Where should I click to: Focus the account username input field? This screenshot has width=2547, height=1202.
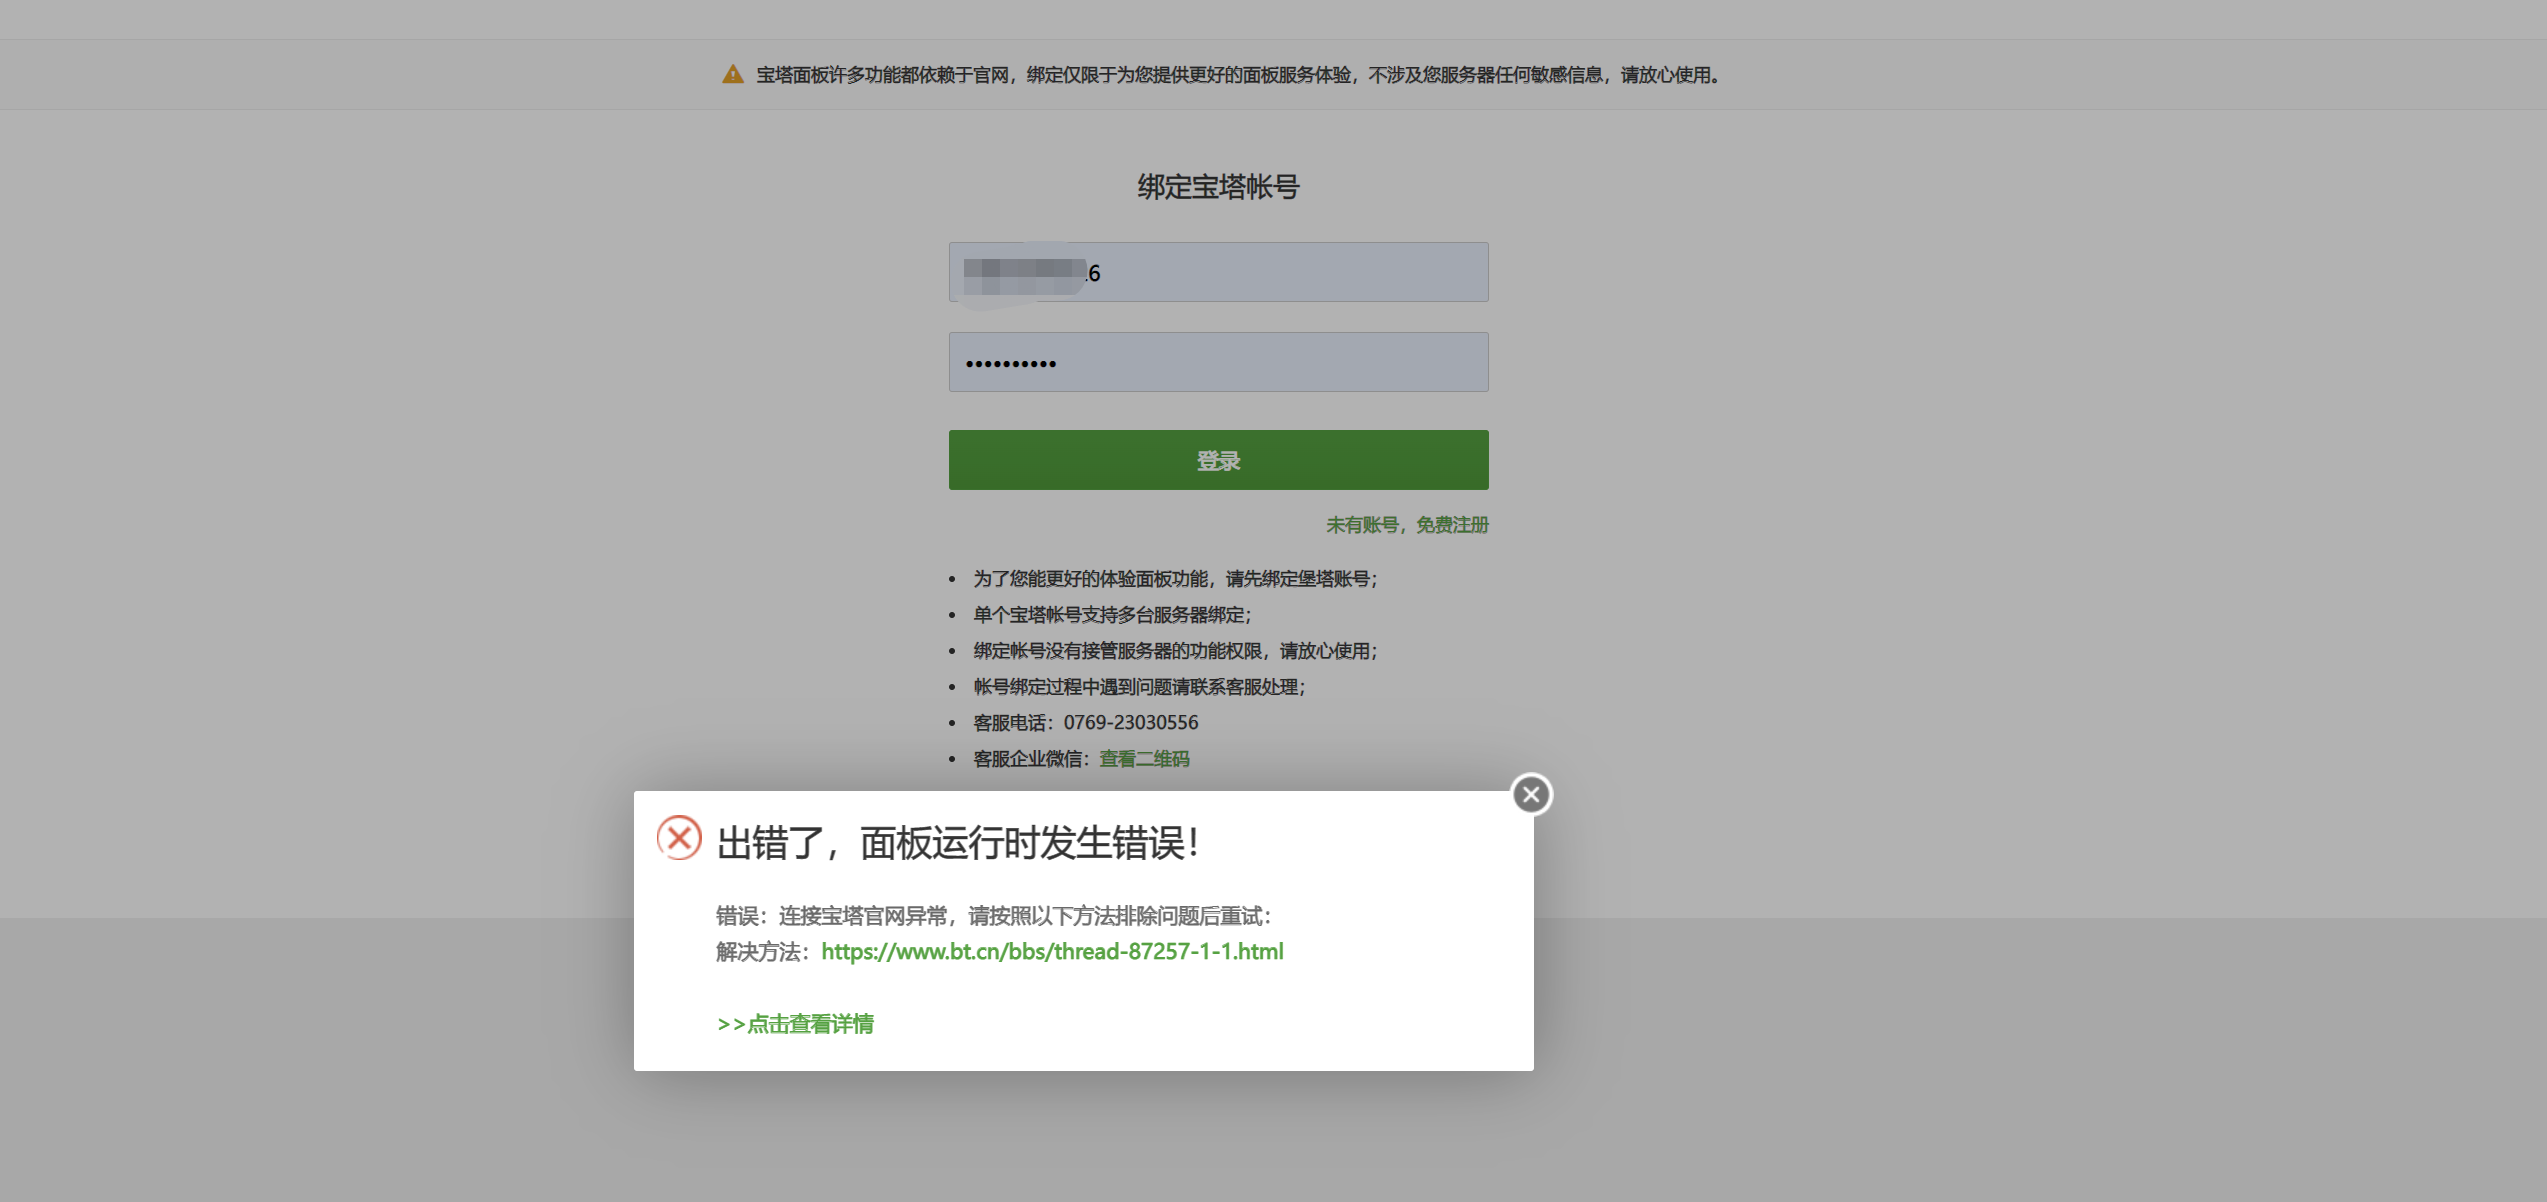(x=1218, y=272)
